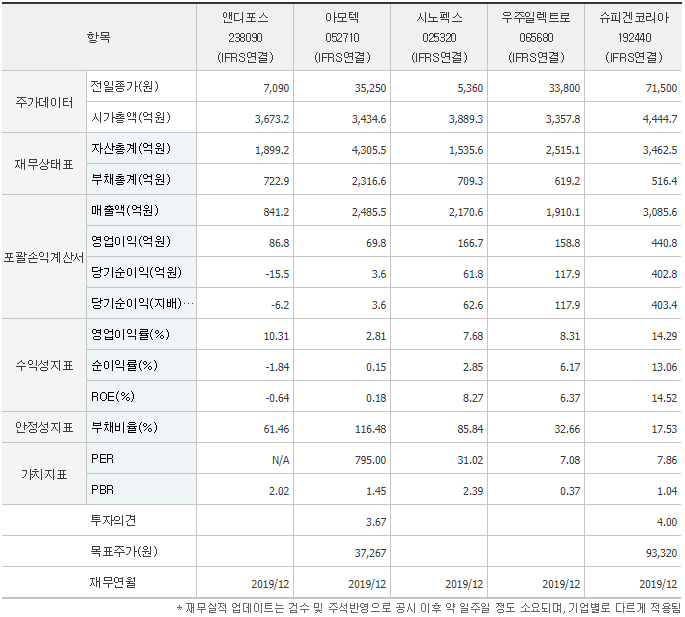Click the 항목 header cell
Screen dimensions: 685x617
(99, 37)
